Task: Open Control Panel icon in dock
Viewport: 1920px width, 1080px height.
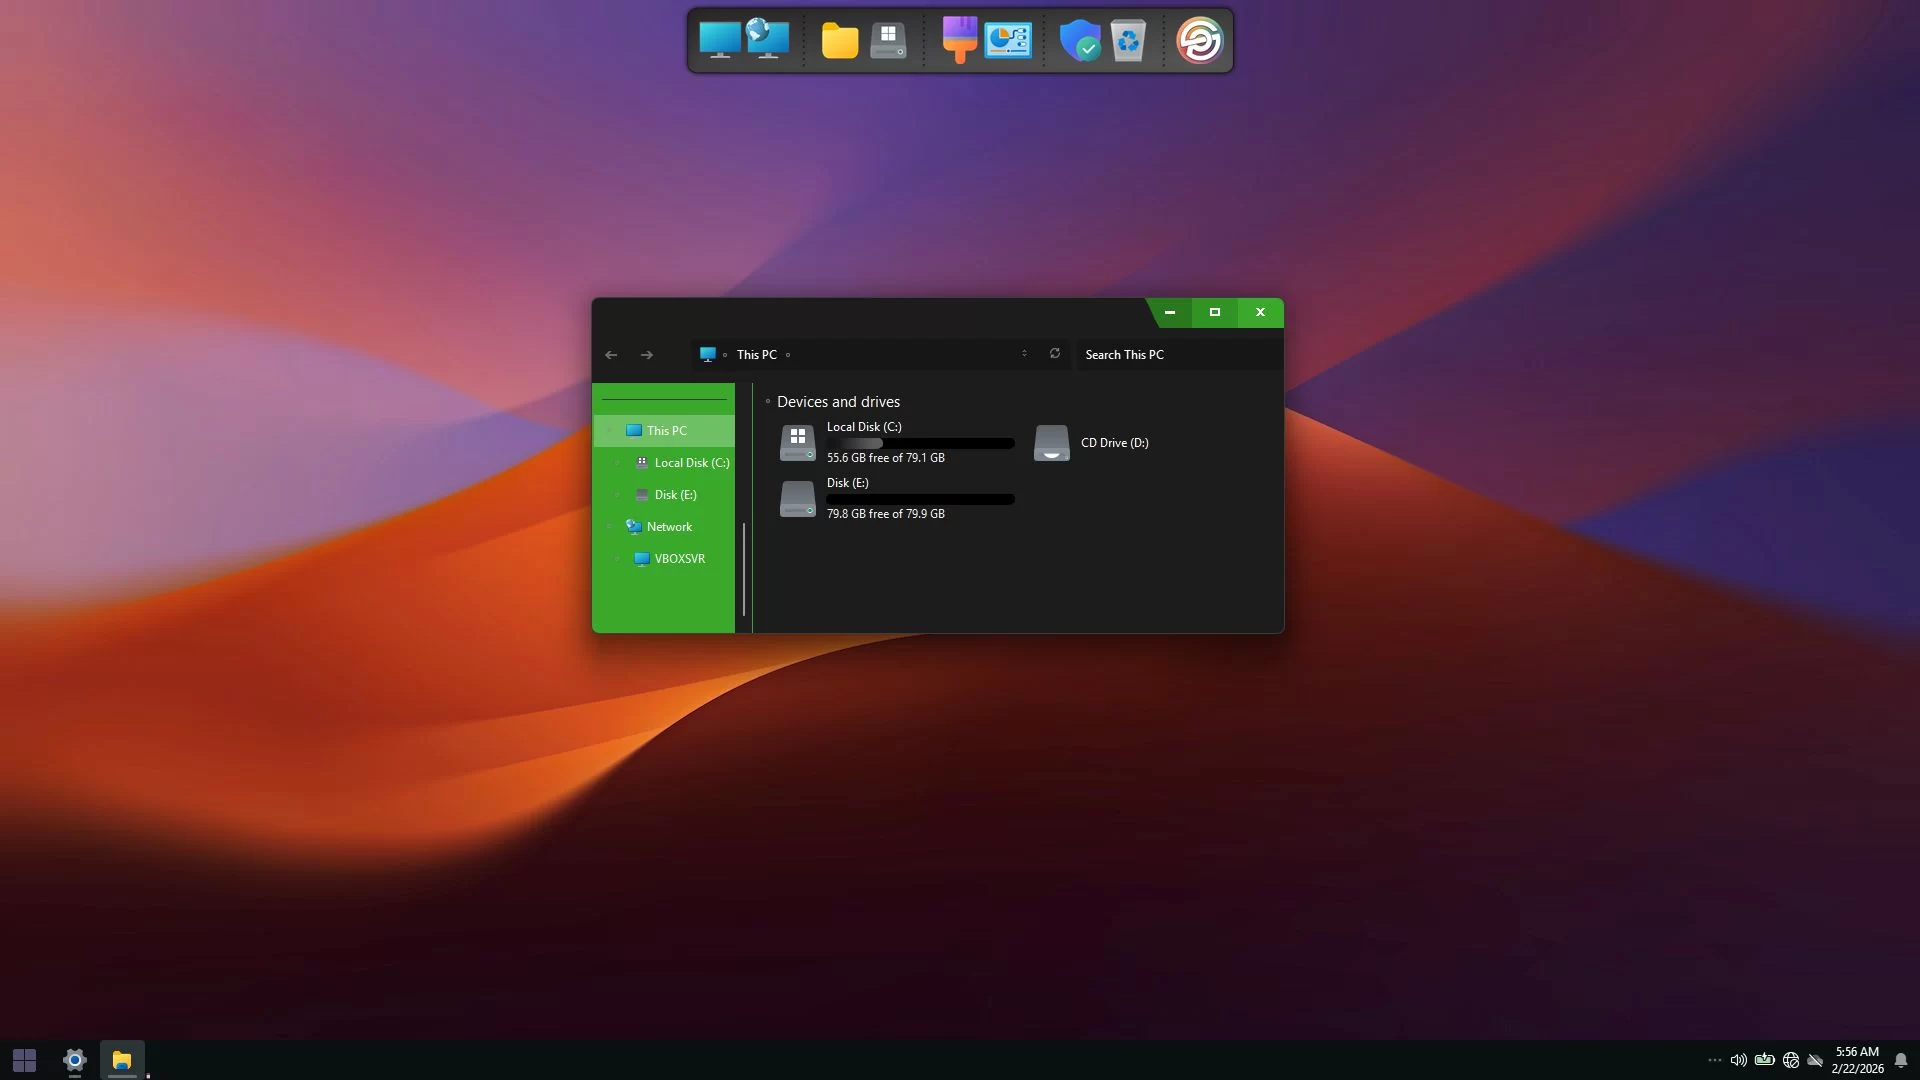Action: click(x=1008, y=41)
